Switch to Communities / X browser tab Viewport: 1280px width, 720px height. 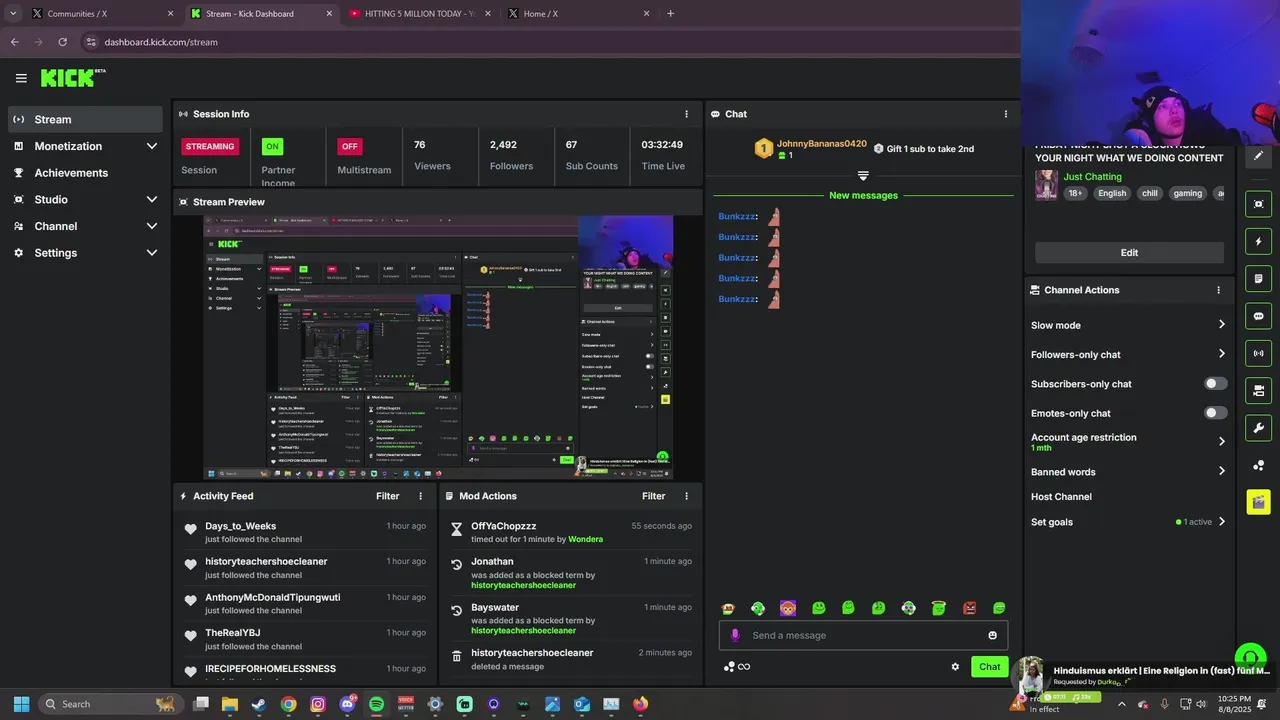pos(102,14)
